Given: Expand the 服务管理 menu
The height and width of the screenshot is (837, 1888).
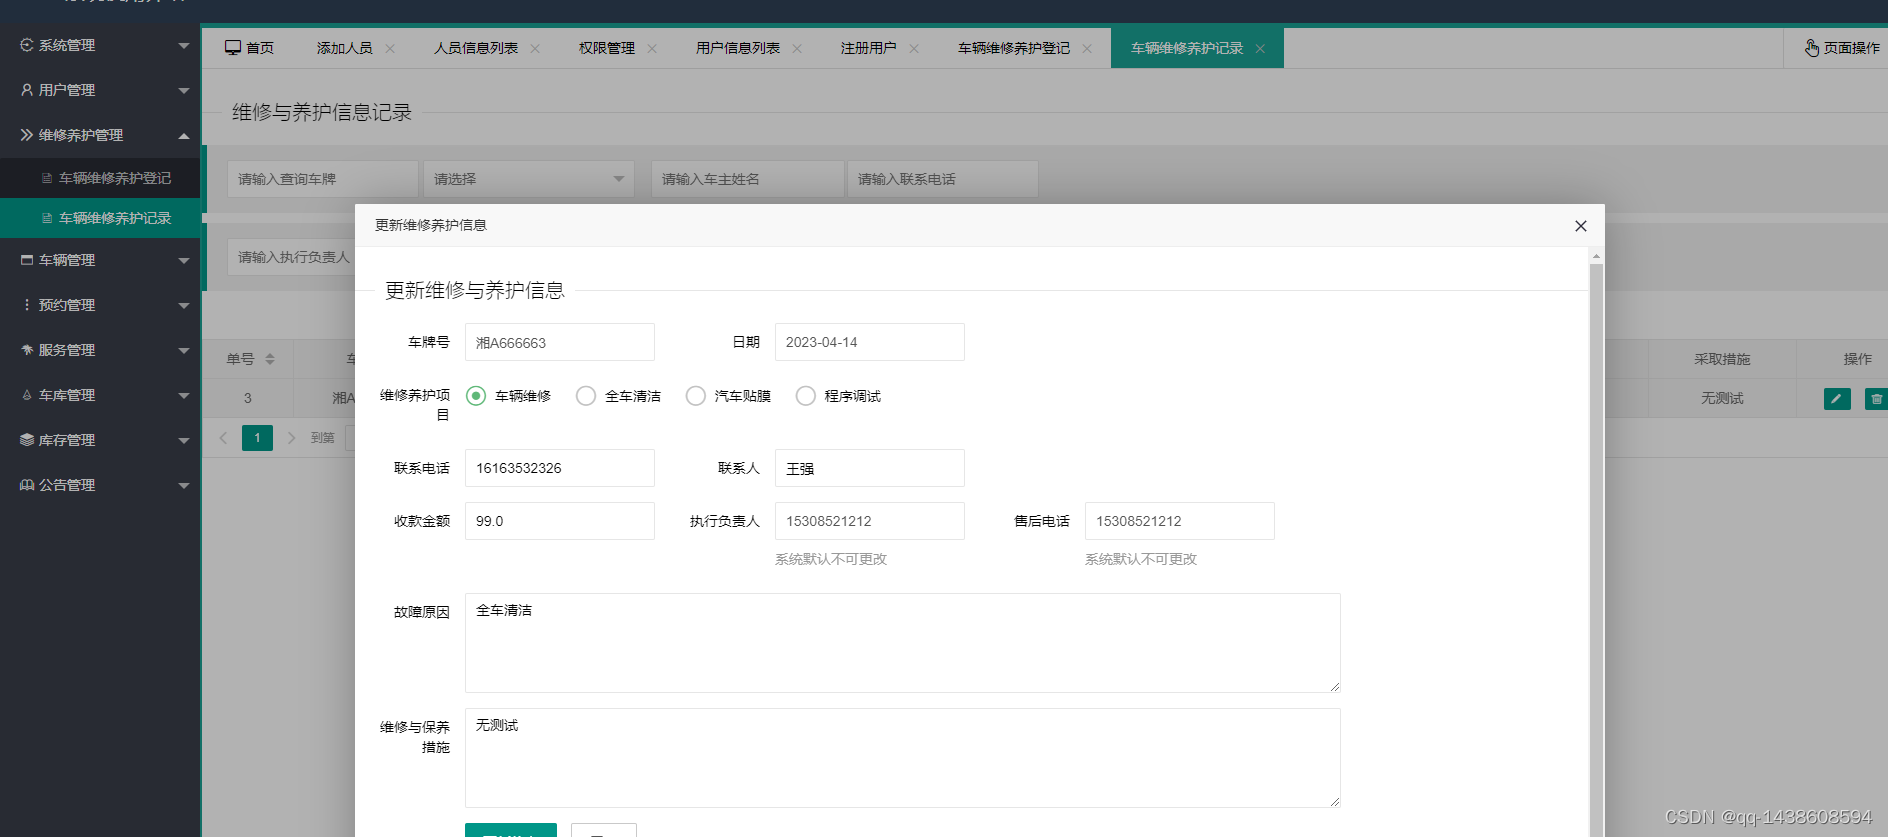Looking at the screenshot, I should point(184,351).
